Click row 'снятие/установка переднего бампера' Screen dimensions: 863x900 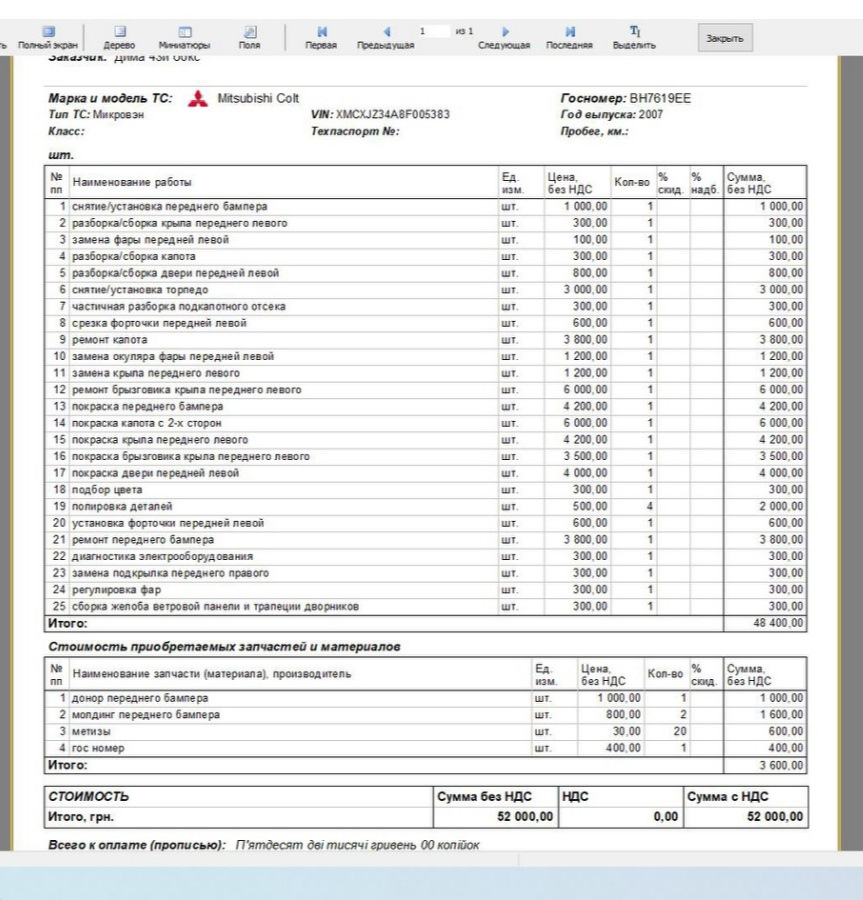pos(425,206)
